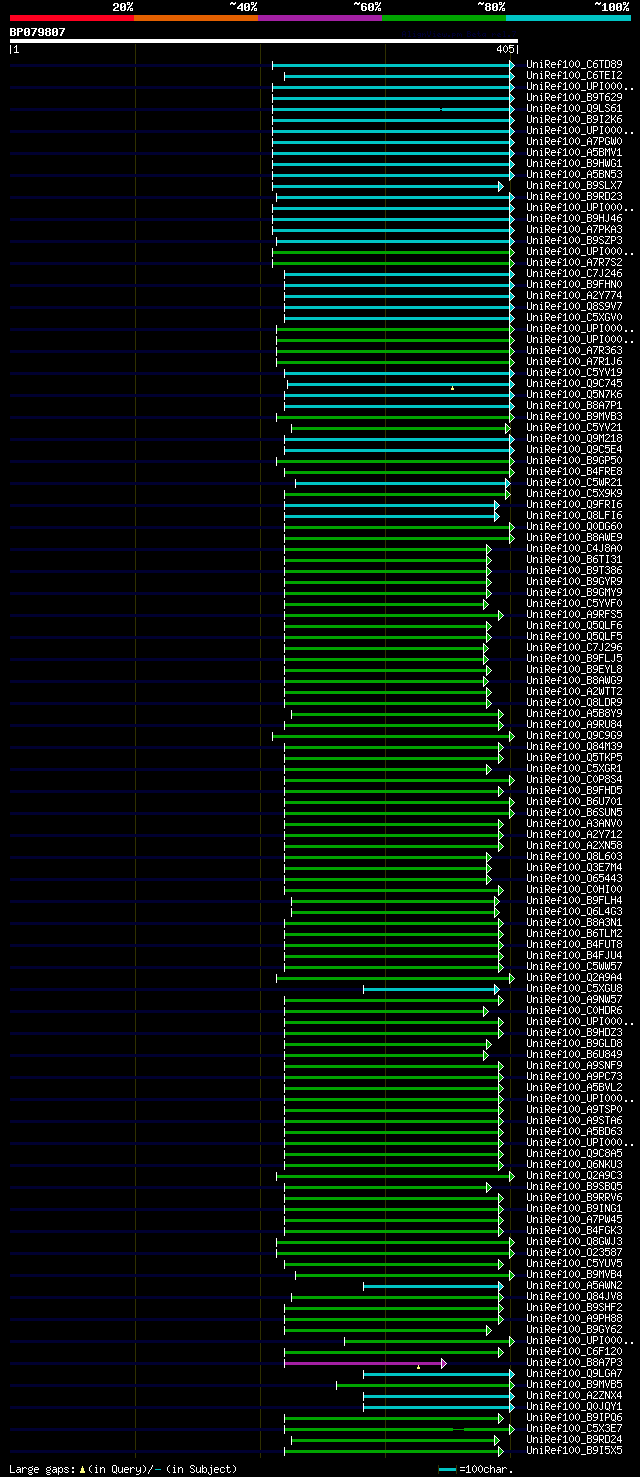The width and height of the screenshot is (640, 1477).
Task: Open hit UniRef100_B9I2K6
Action: click(573, 119)
